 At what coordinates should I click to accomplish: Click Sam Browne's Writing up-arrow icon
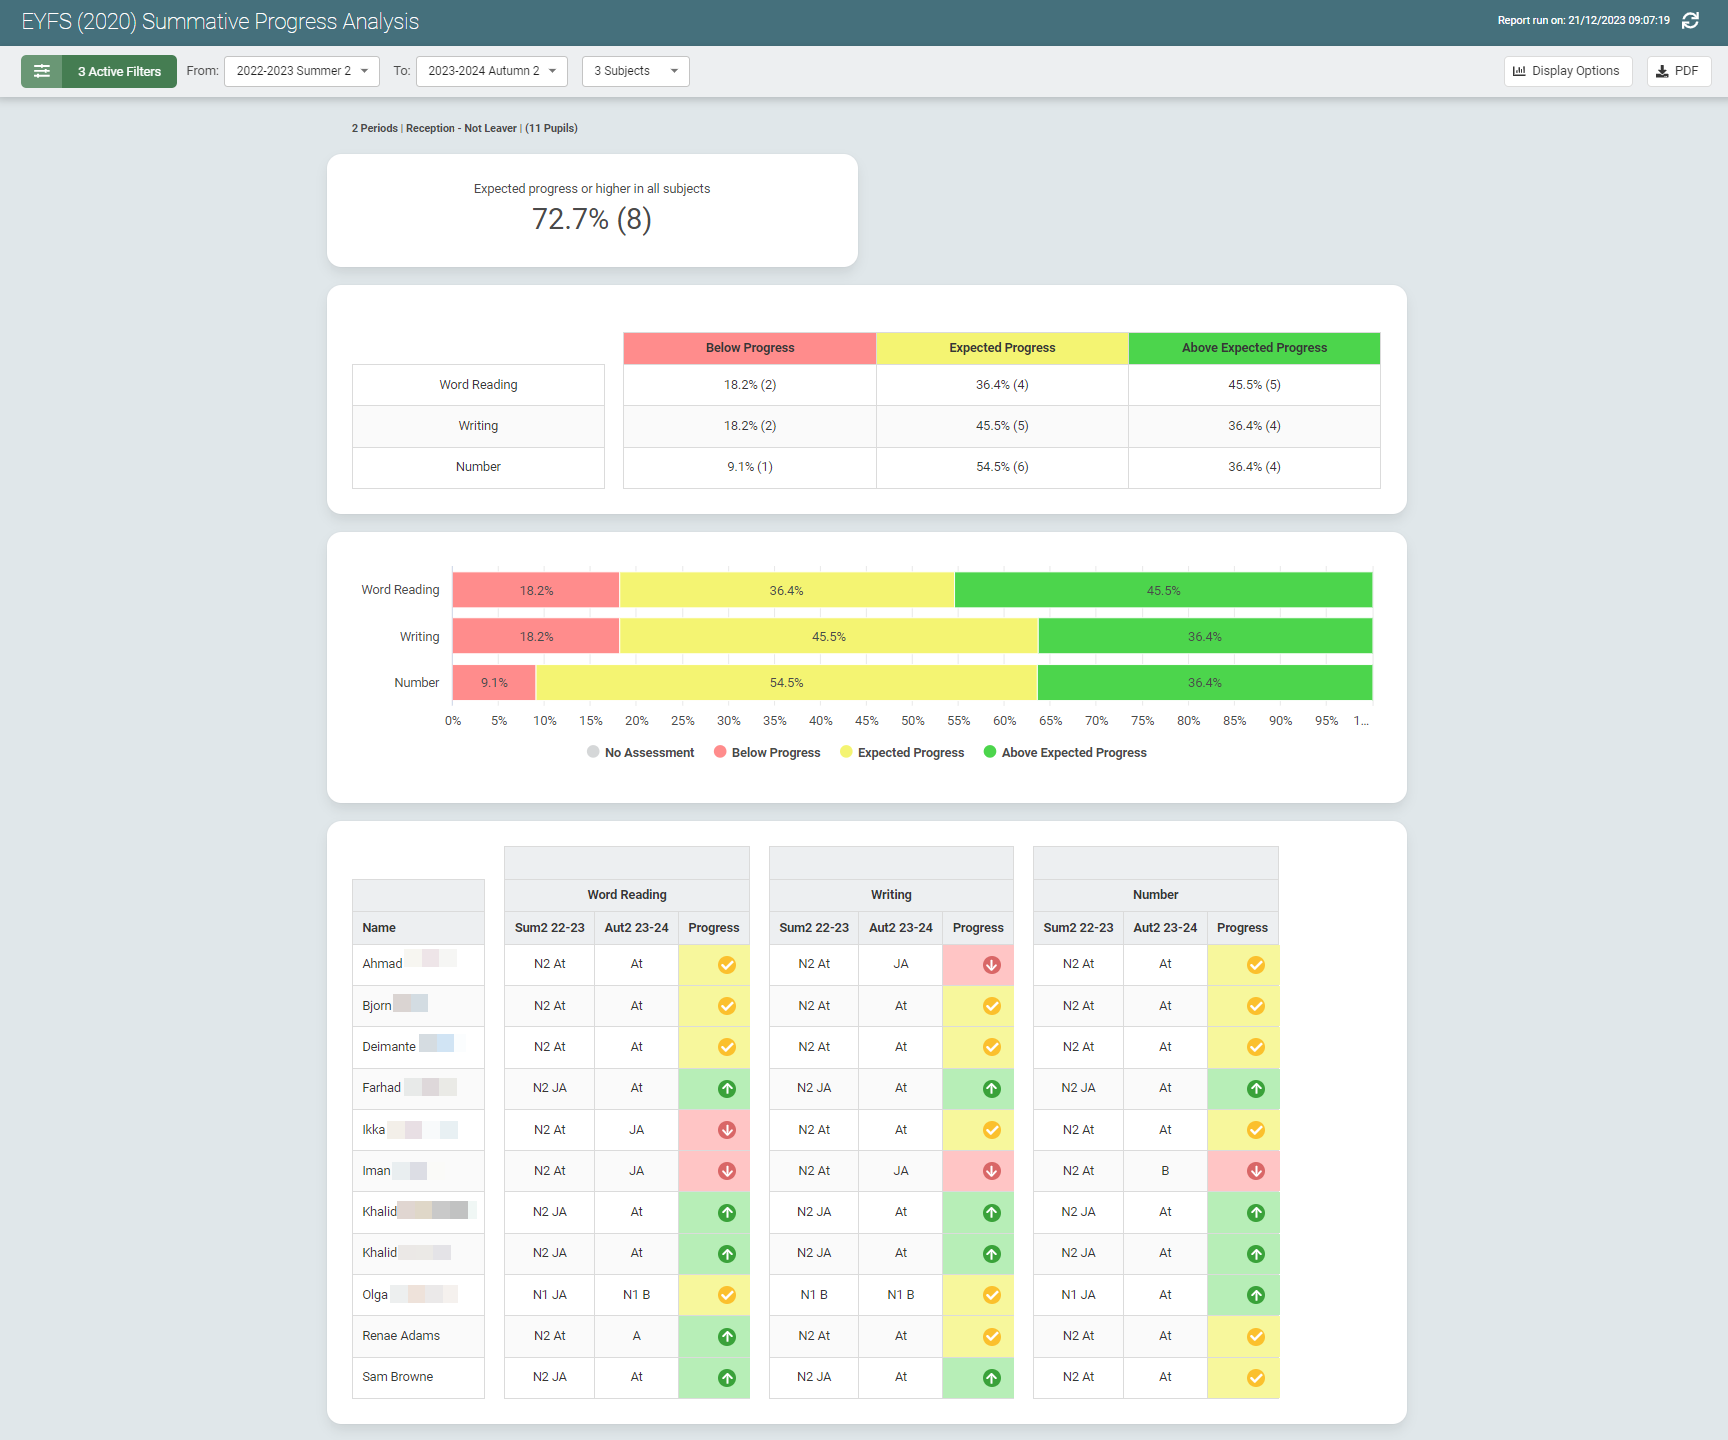click(x=991, y=1378)
